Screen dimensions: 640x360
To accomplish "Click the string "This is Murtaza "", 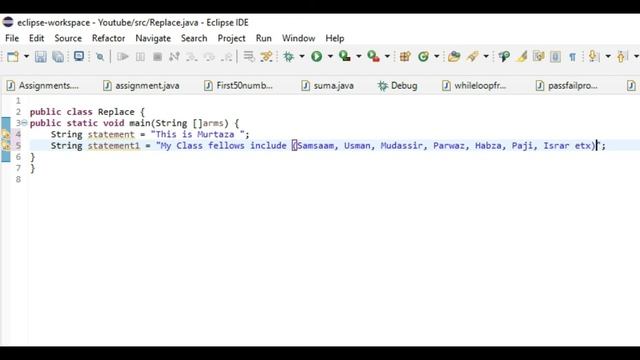I will coord(198,134).
